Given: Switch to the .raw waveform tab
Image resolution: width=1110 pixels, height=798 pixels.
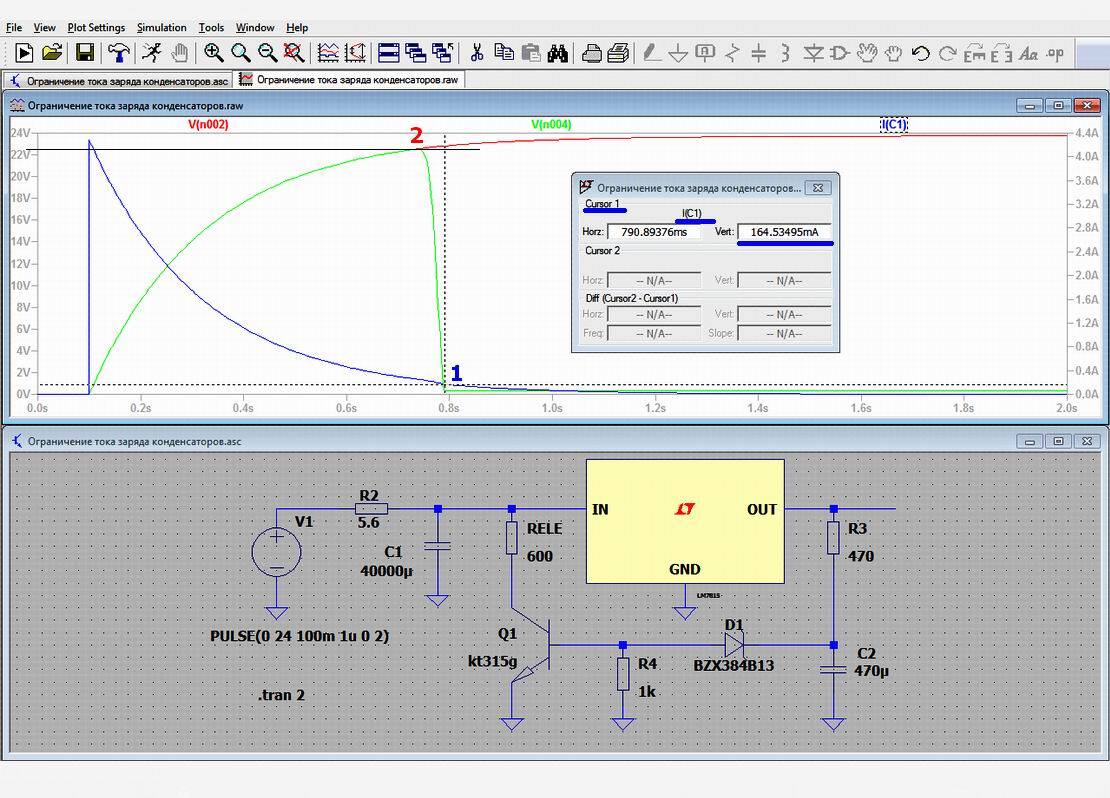Looking at the screenshot, I should click(350, 80).
